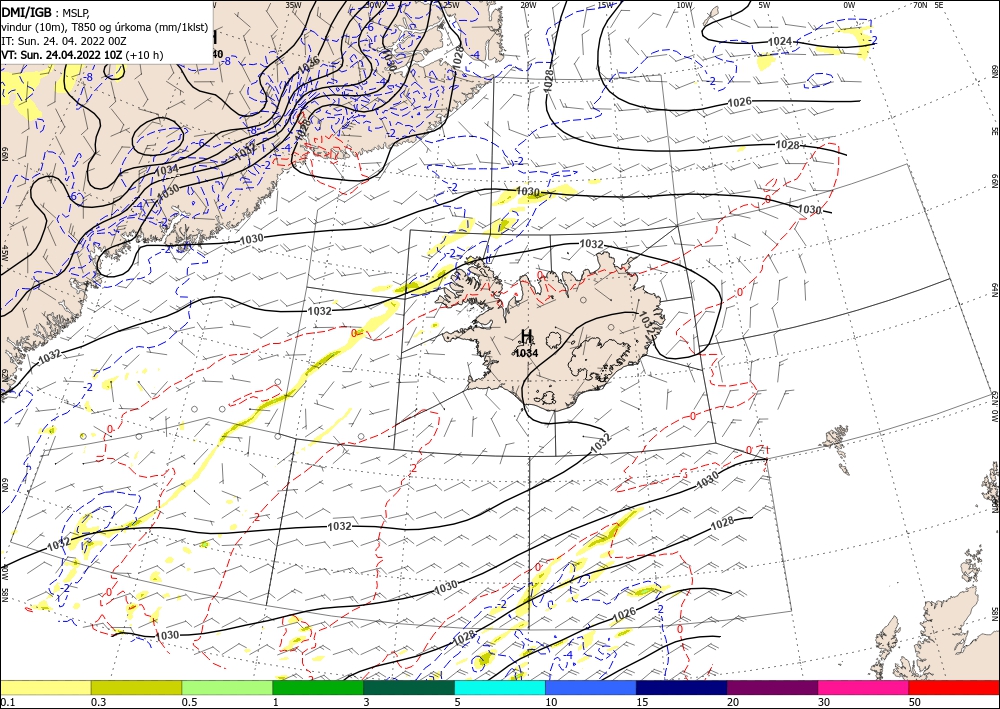This screenshot has width=1000, height=709.
Task: Click the legend value "15"
Action: pos(642,702)
